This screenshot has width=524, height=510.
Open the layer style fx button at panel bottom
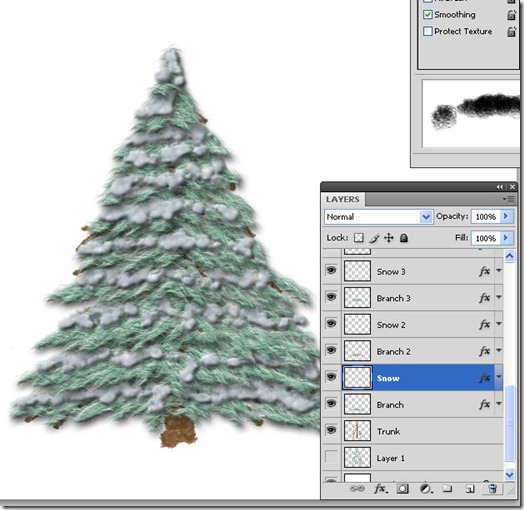(x=381, y=489)
